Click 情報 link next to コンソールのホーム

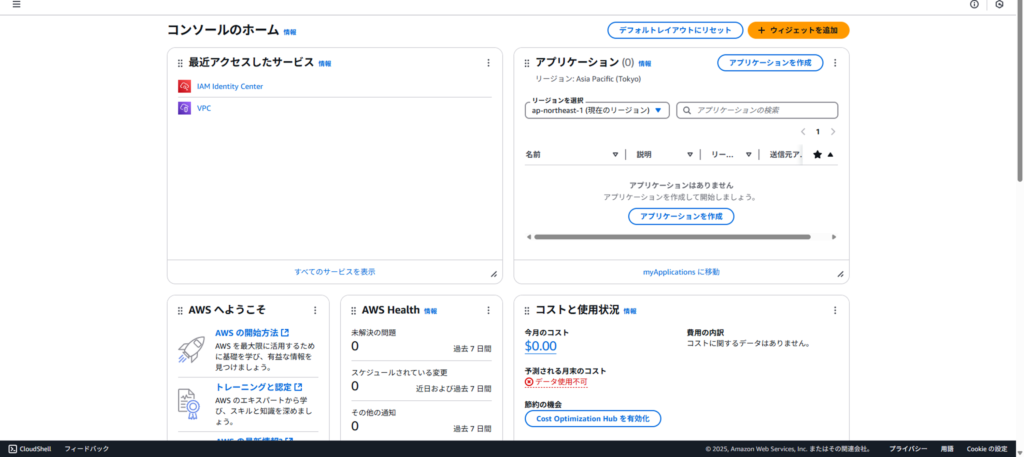coord(289,32)
